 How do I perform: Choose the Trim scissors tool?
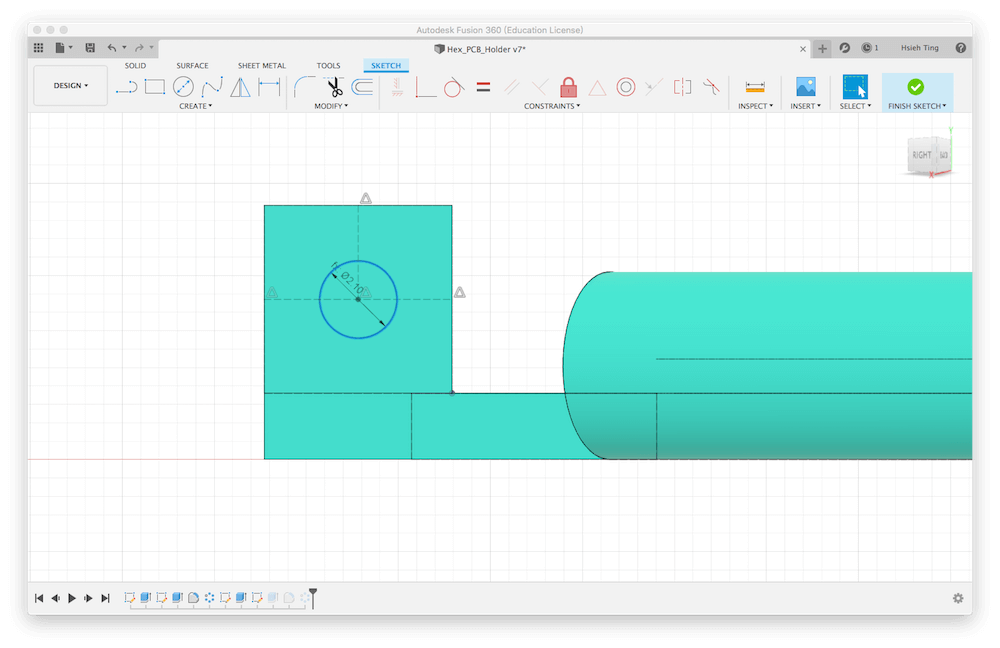click(334, 87)
